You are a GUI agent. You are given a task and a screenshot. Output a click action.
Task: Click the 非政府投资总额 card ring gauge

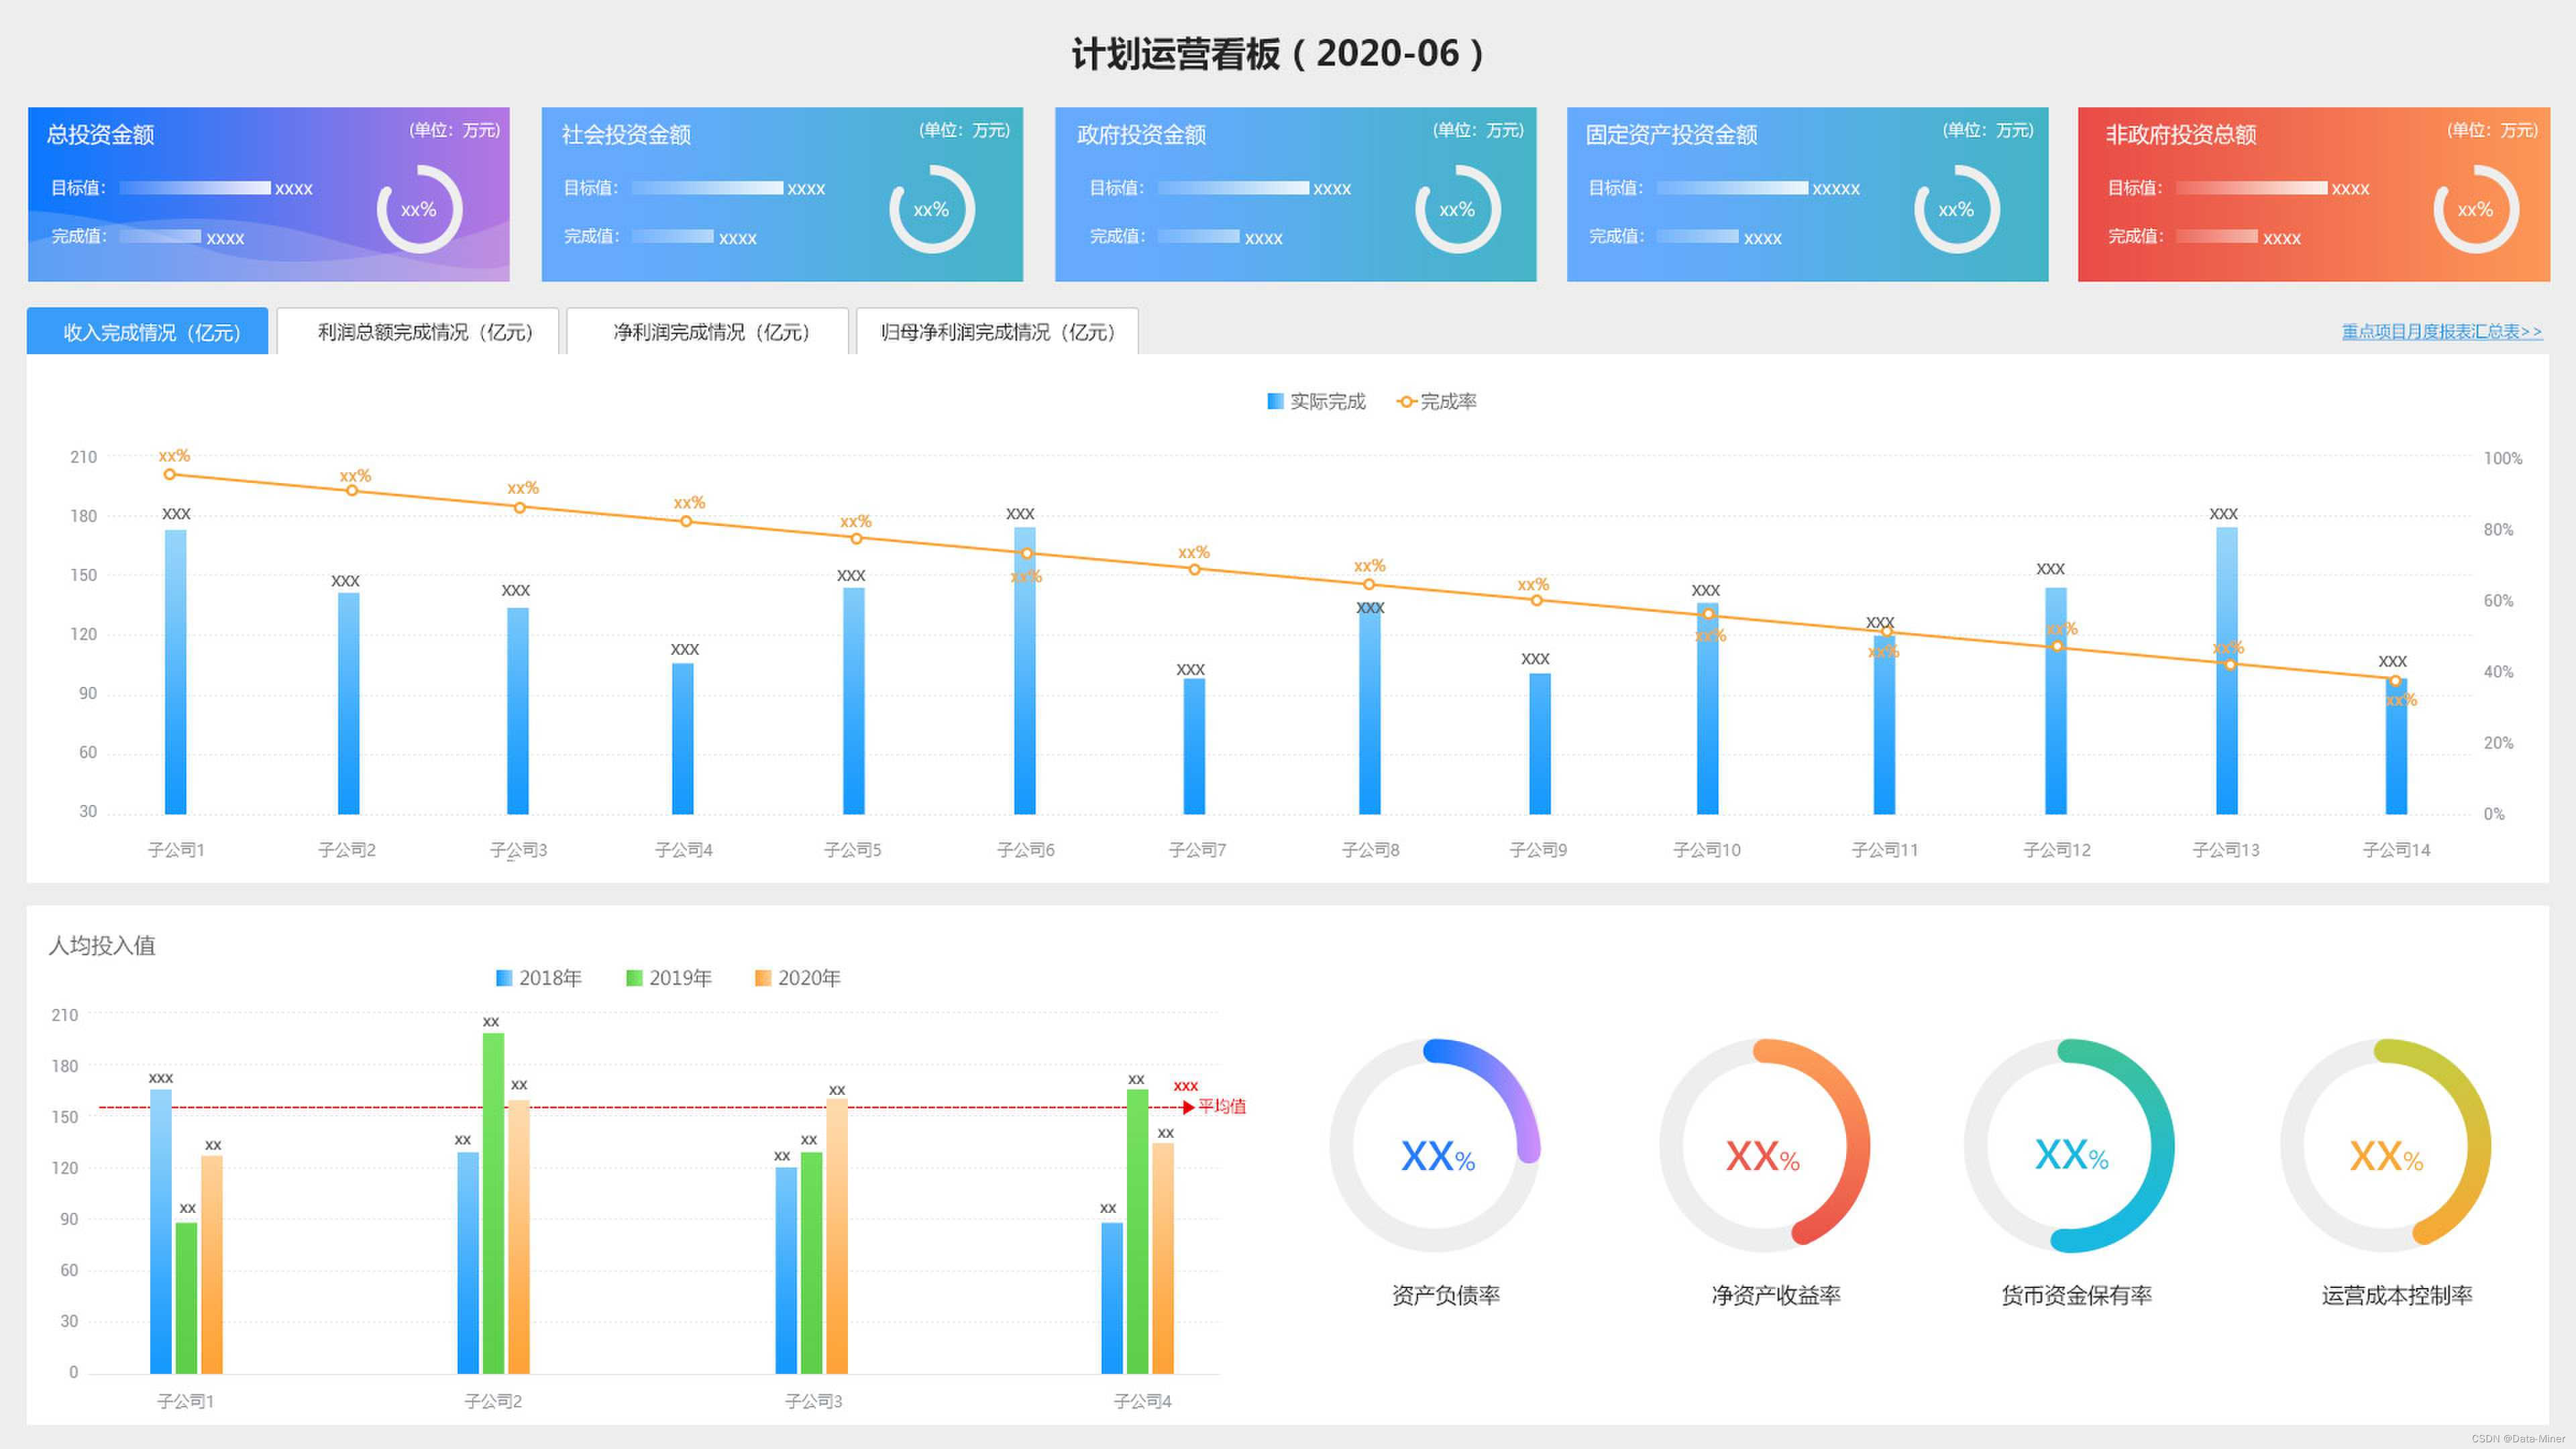(2475, 209)
